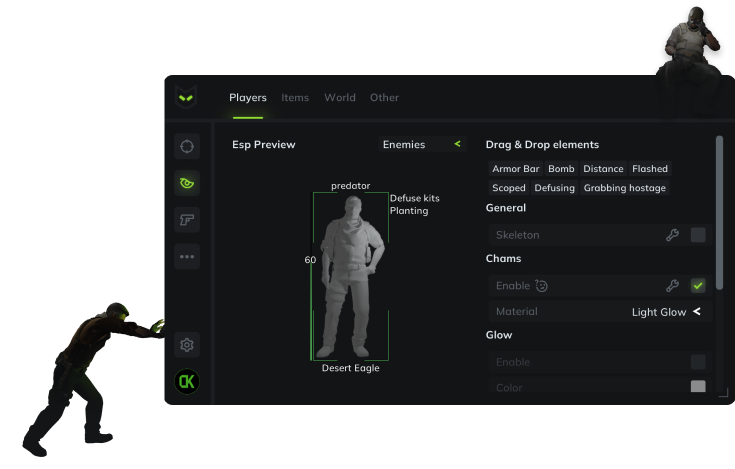Click the 'Skeleton' row label

click(518, 235)
